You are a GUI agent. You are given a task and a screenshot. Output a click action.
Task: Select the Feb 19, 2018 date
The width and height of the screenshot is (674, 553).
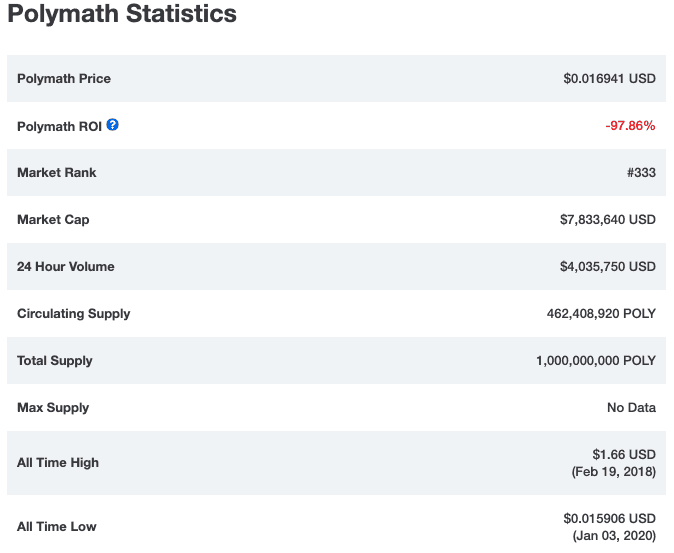(x=613, y=471)
